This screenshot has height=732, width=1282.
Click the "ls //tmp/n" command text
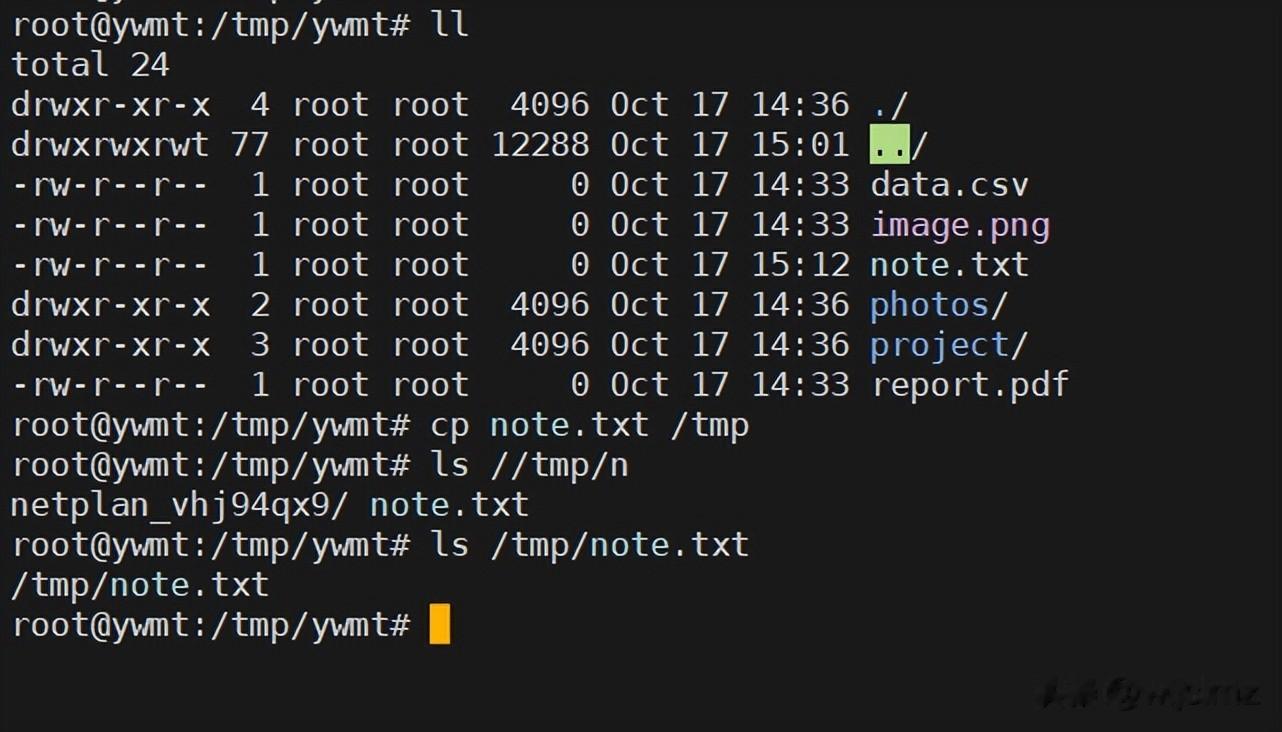tap(529, 465)
